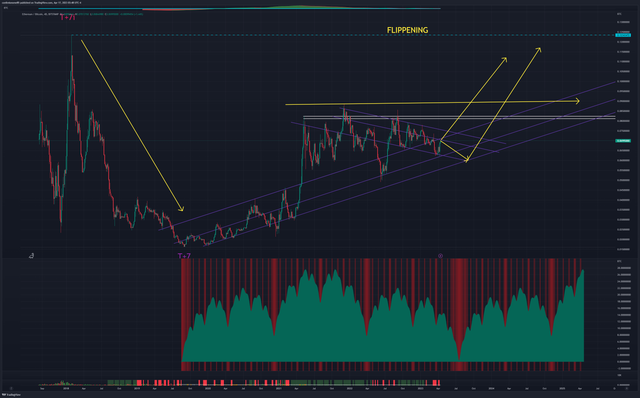The width and height of the screenshot is (640, 398).
Task: Click the tip of the long downward yellow arrow
Action: [182, 209]
